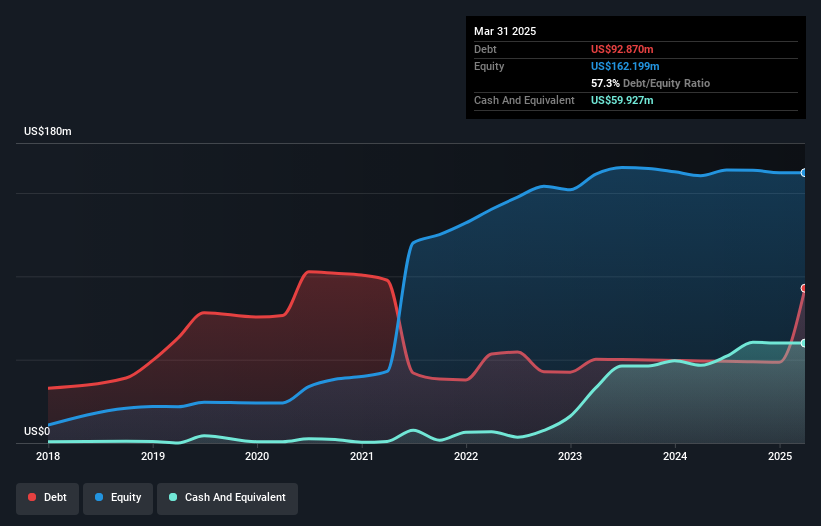This screenshot has height=526, width=821.
Task: Click the Debt row label in tooltip
Action: [x=485, y=49]
